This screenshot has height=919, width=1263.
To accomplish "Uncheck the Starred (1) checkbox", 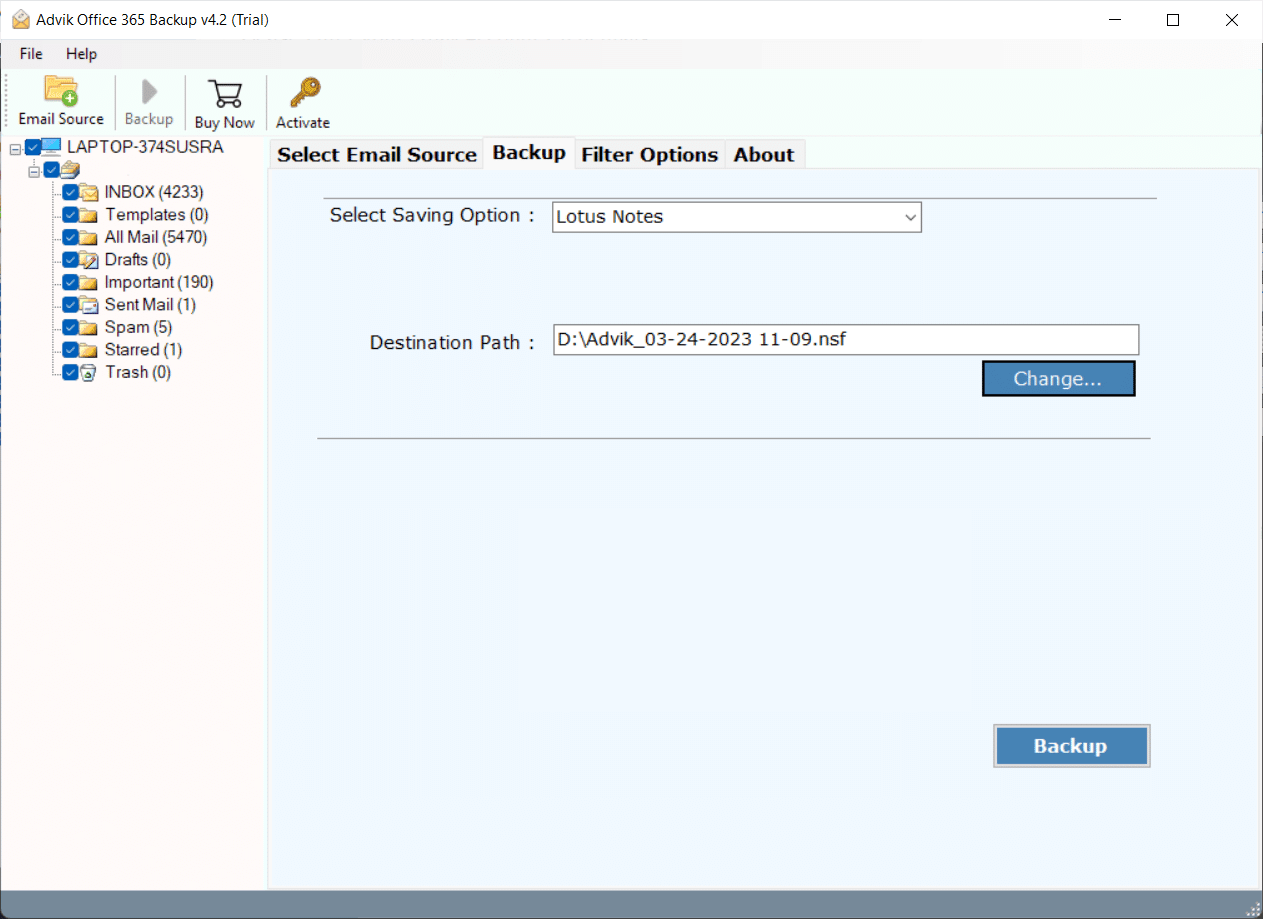I will pos(70,350).
